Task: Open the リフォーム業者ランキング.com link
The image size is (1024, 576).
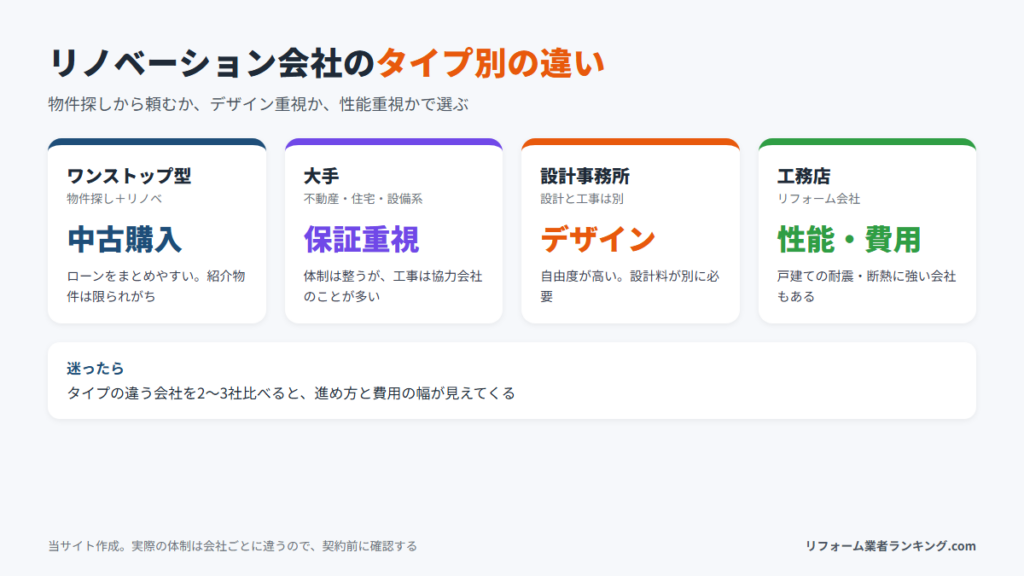Action: (x=890, y=546)
